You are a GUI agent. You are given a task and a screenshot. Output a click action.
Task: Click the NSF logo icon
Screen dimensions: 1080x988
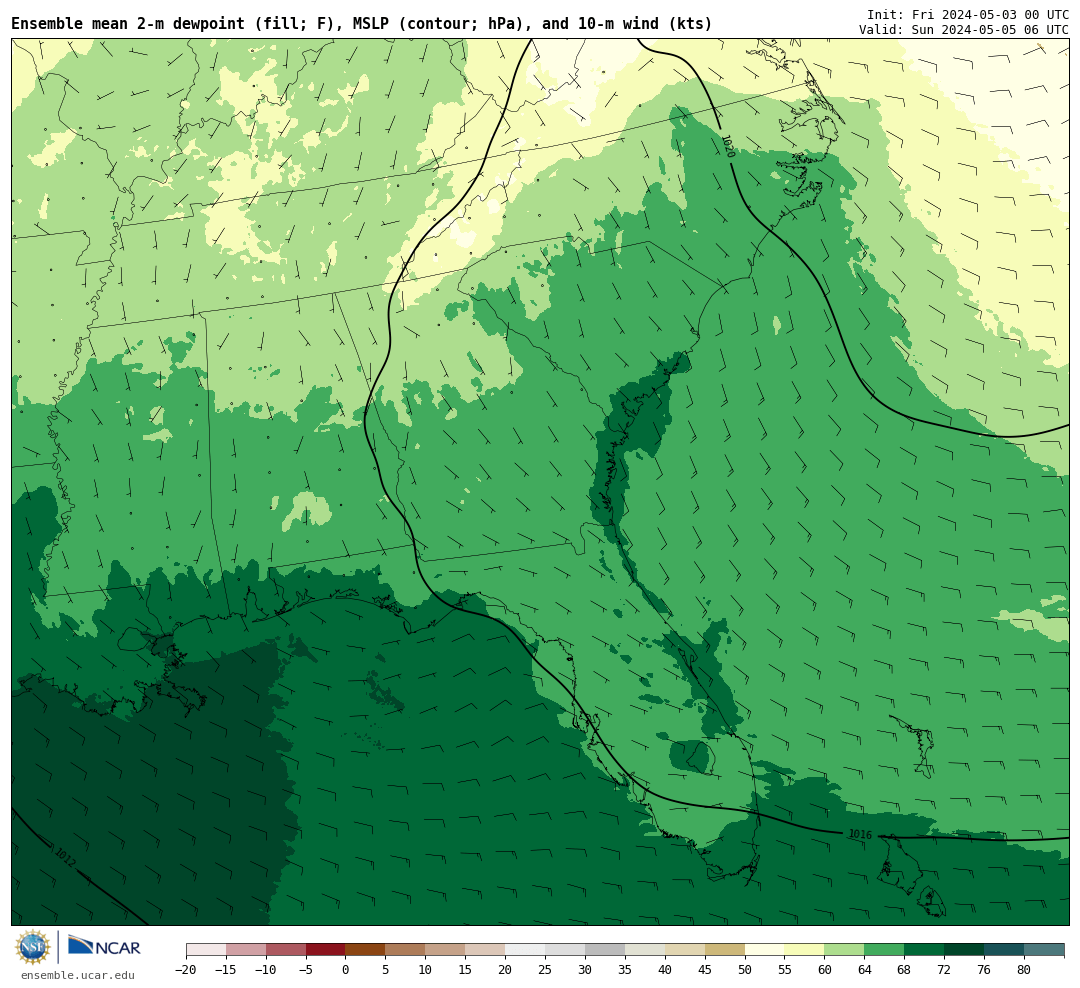pyautogui.click(x=33, y=947)
